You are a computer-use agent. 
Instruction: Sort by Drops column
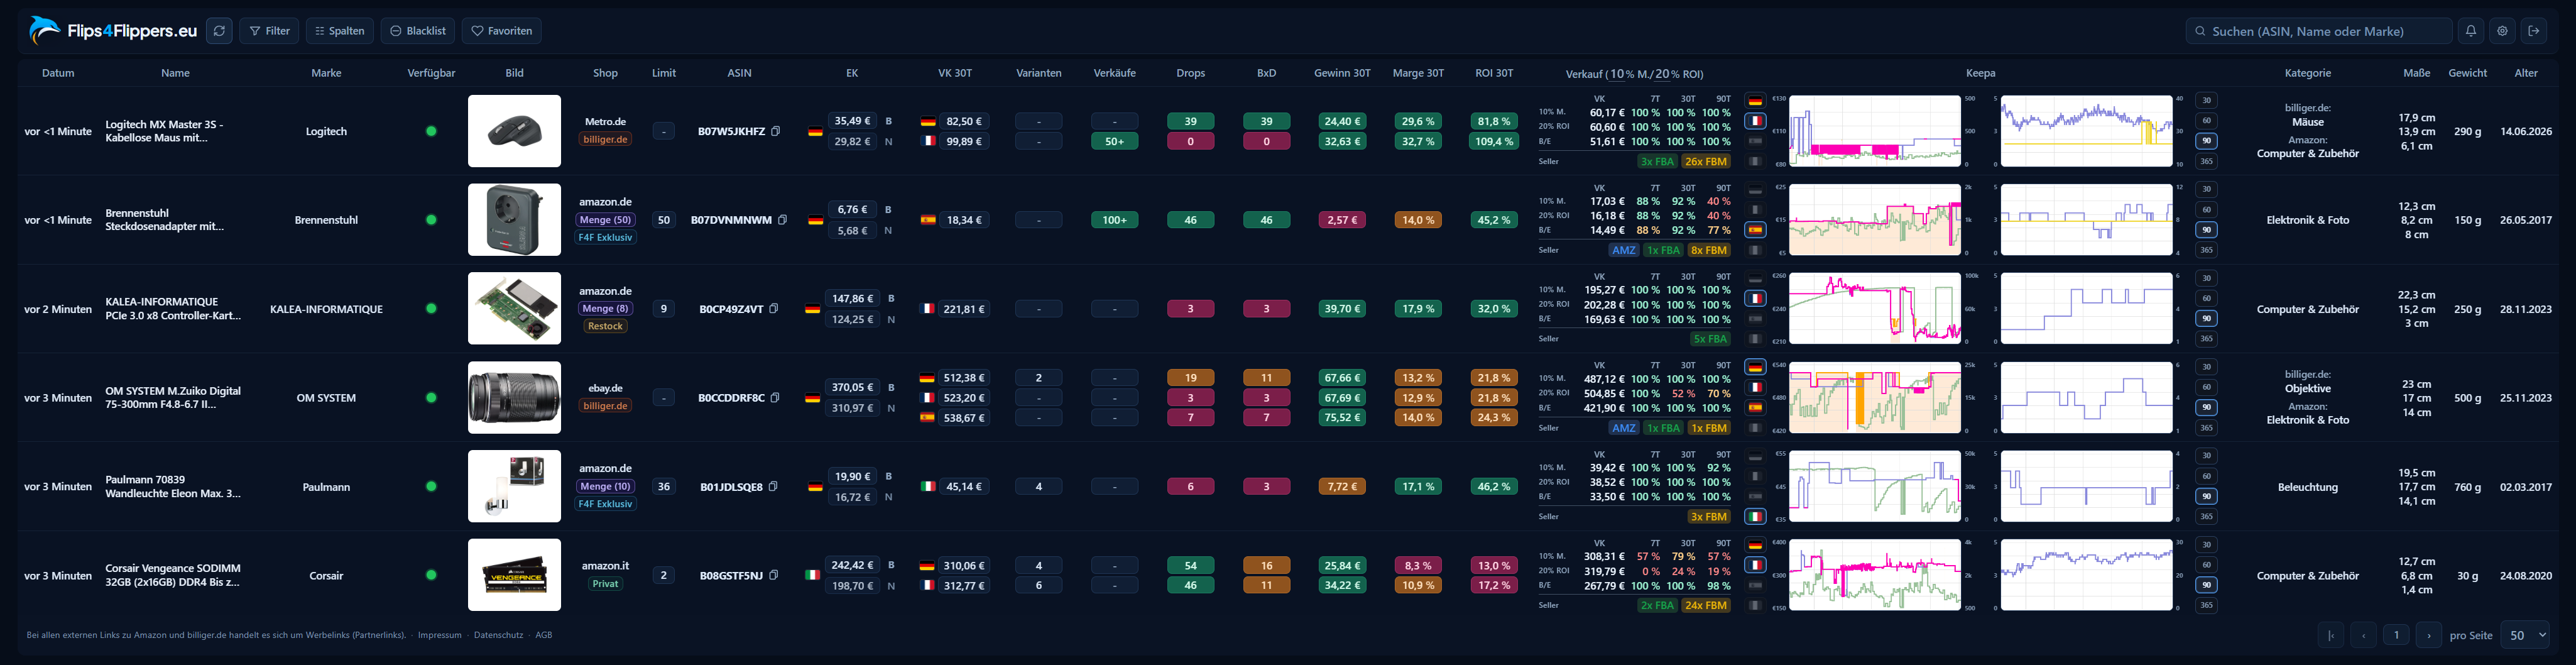point(1190,73)
